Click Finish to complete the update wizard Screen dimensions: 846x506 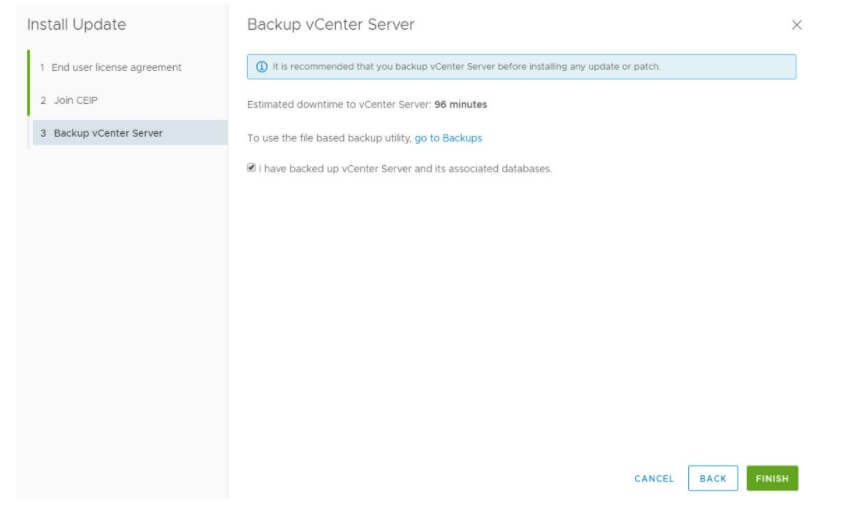[x=772, y=478]
